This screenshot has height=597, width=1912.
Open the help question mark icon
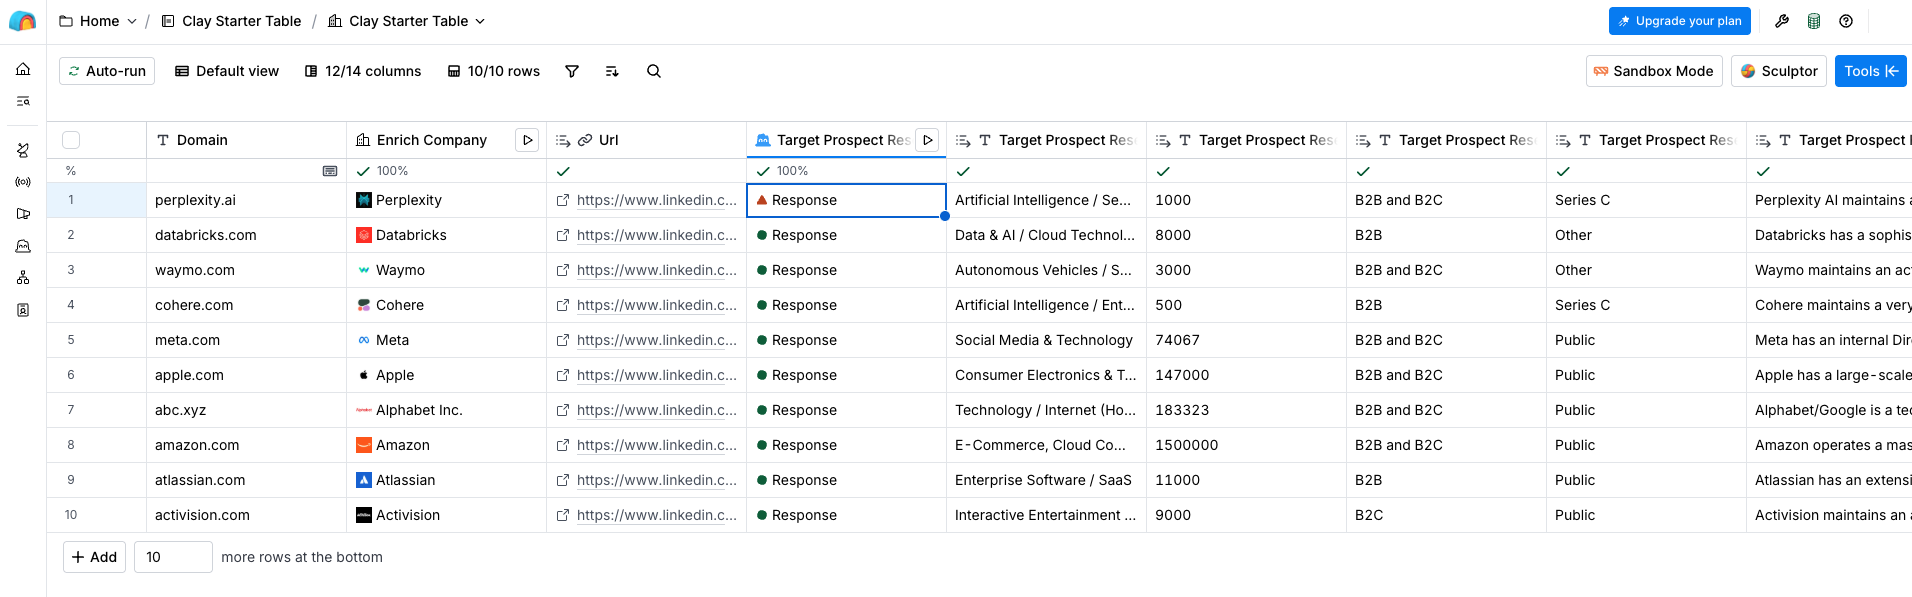1846,21
